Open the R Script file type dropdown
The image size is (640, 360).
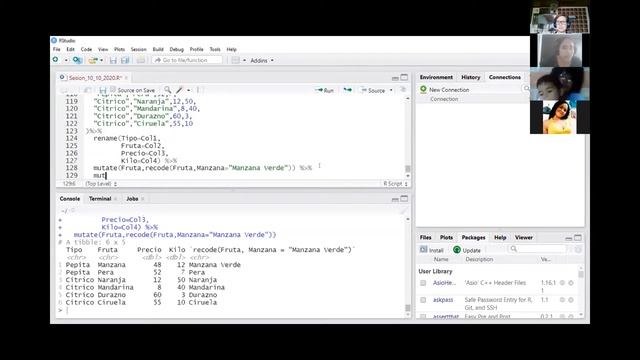395,184
